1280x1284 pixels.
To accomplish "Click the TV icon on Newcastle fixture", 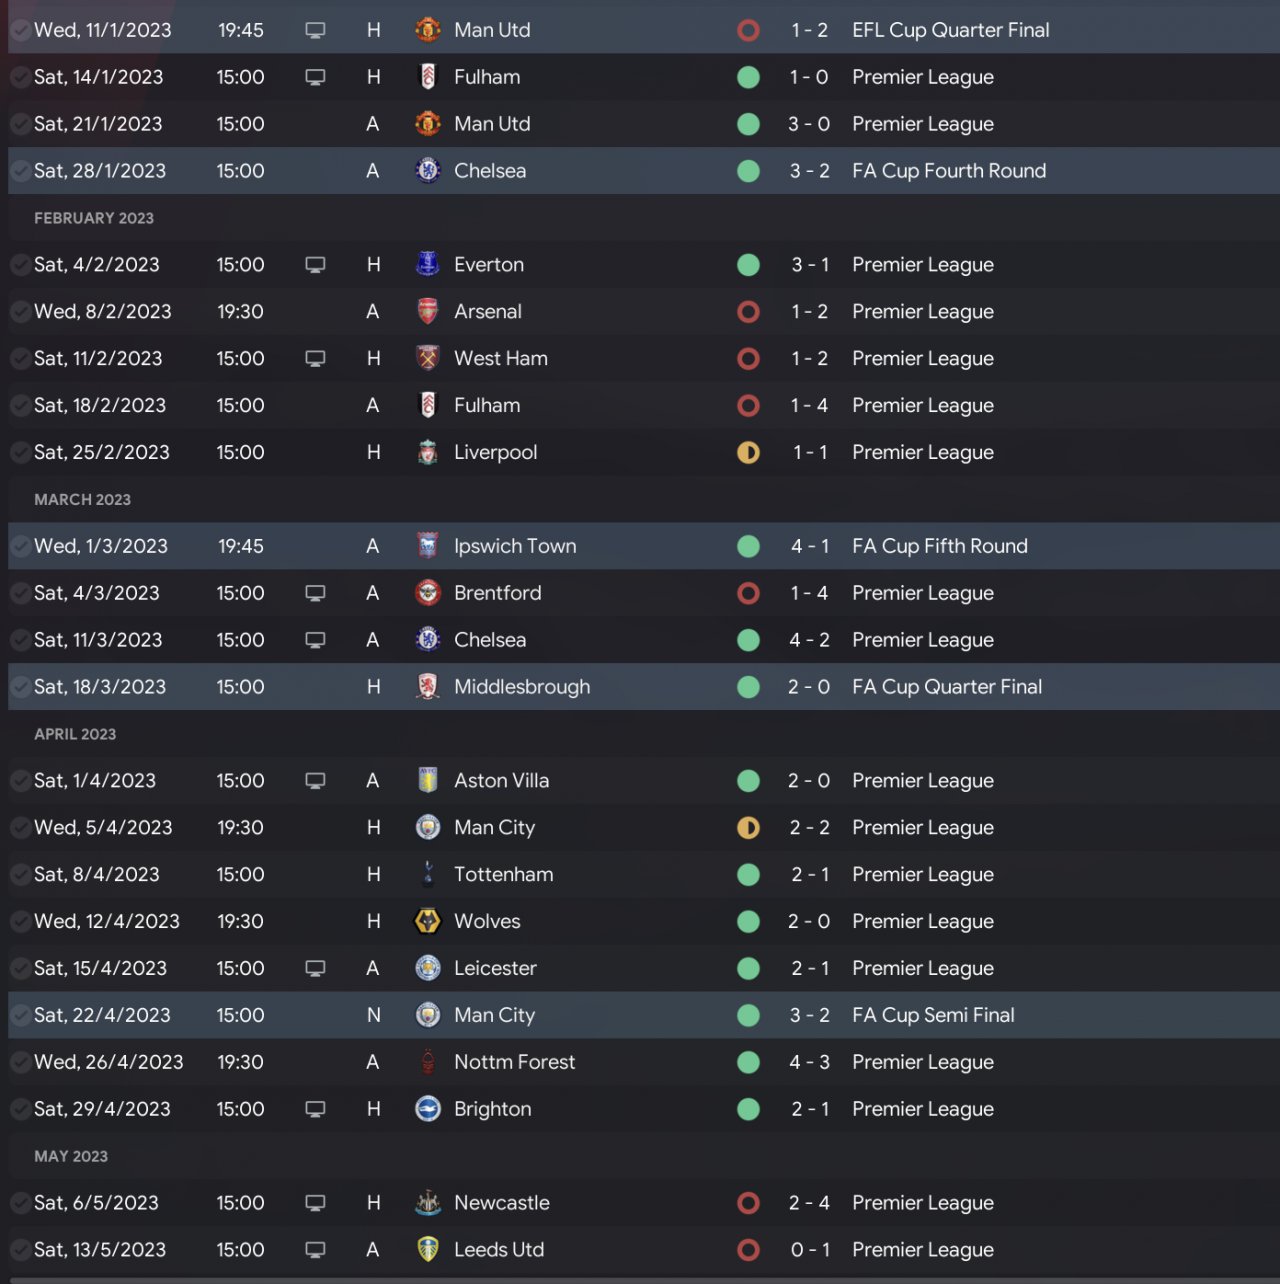I will (x=315, y=1203).
